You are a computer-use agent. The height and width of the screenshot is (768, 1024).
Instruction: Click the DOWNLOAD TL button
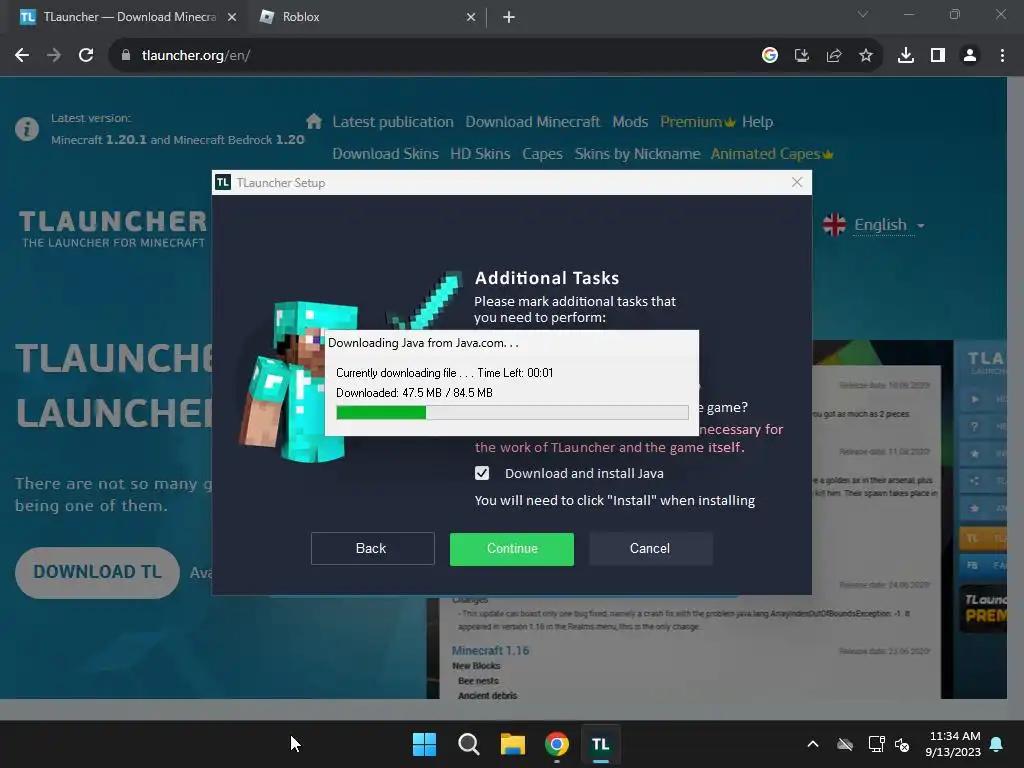pos(97,573)
